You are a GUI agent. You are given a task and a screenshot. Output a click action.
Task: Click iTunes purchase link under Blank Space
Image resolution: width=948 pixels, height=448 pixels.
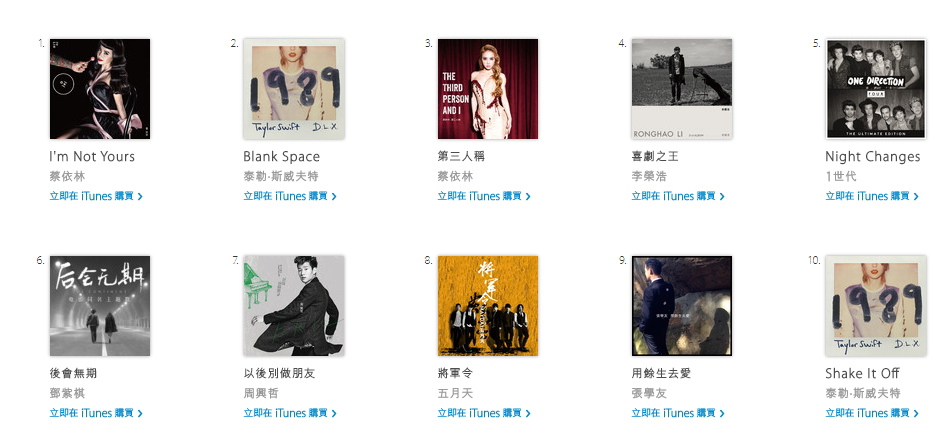click(290, 196)
